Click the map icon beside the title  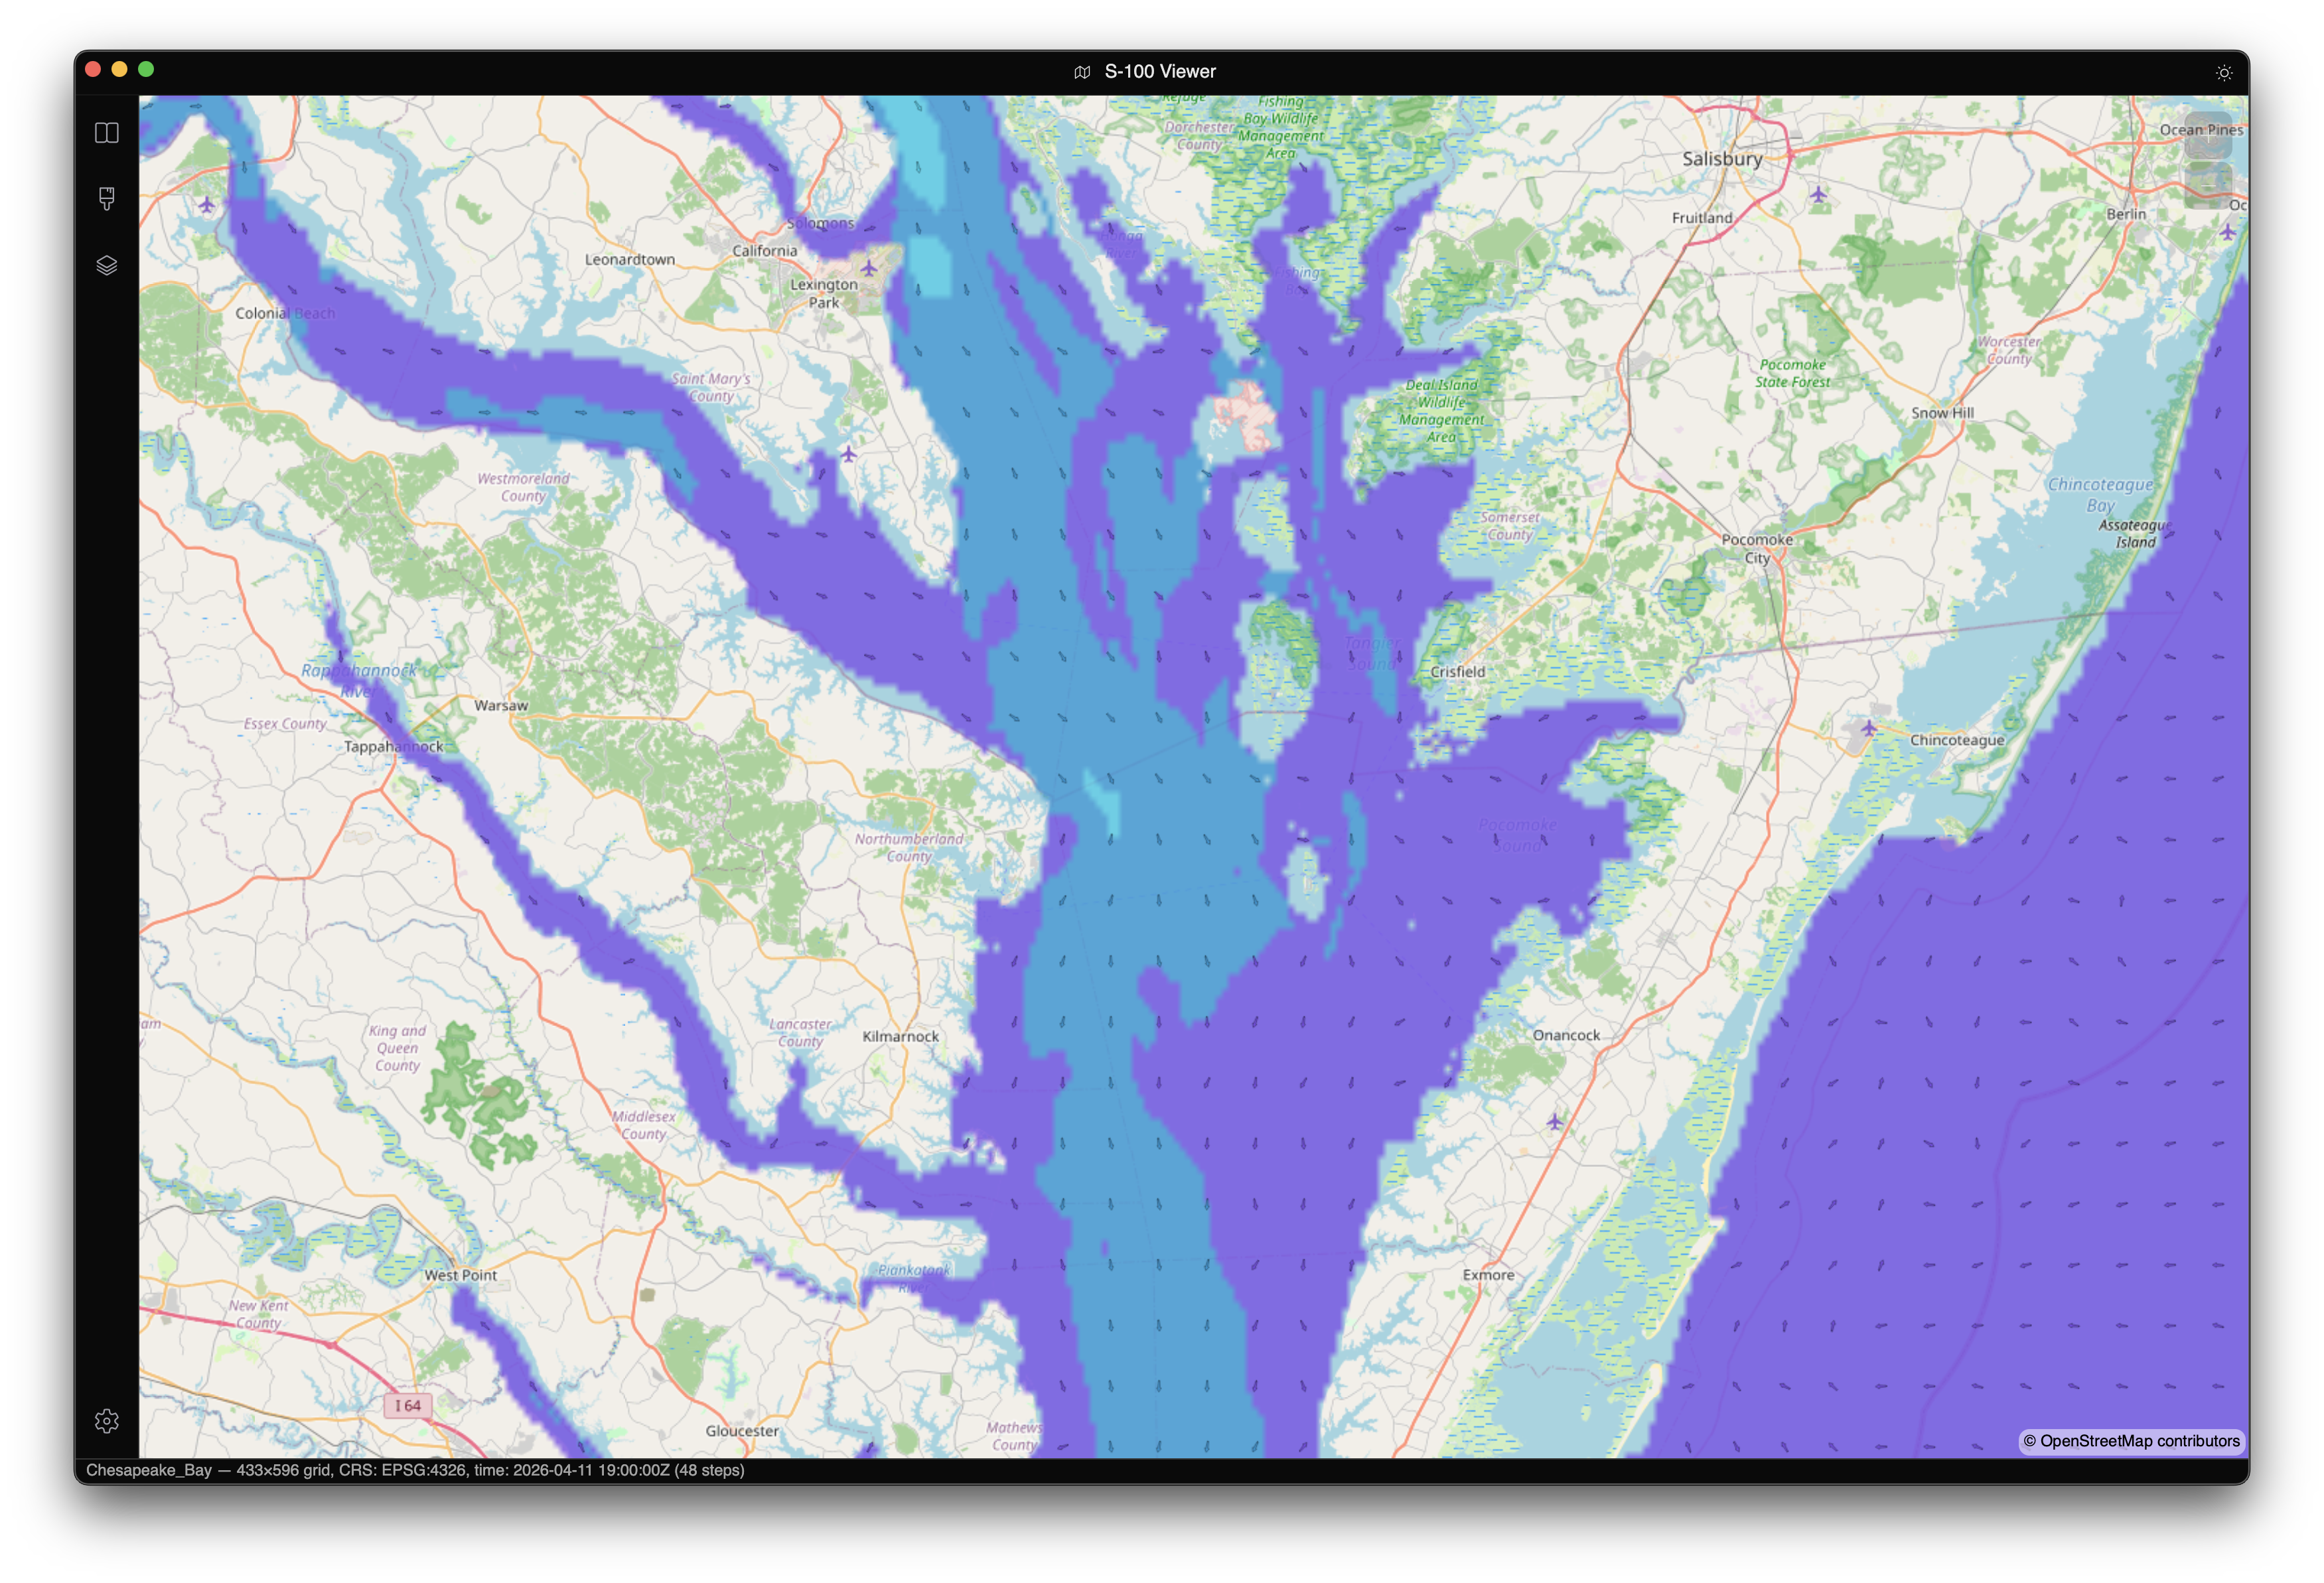tap(1082, 72)
